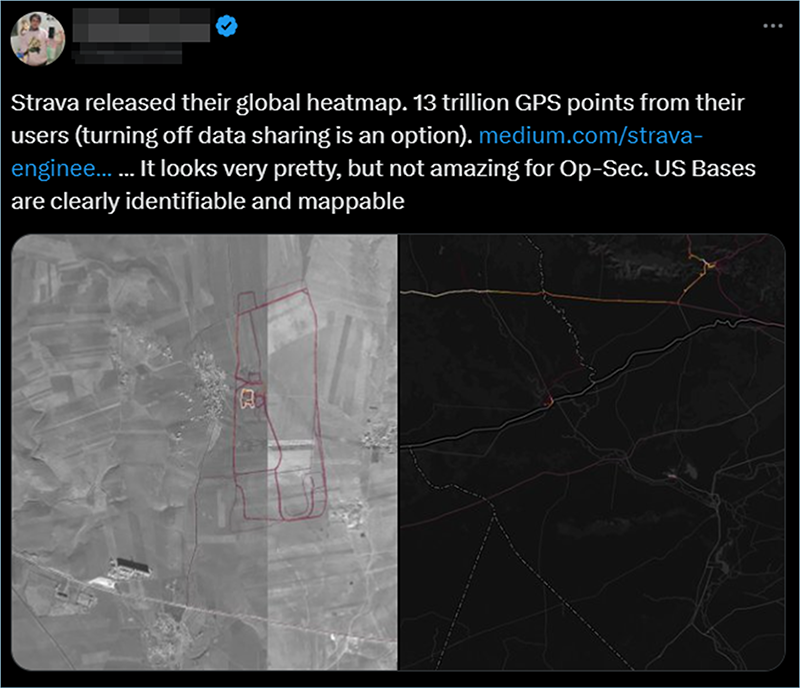Click the tweet text starting "Strava released their"

coord(383,152)
